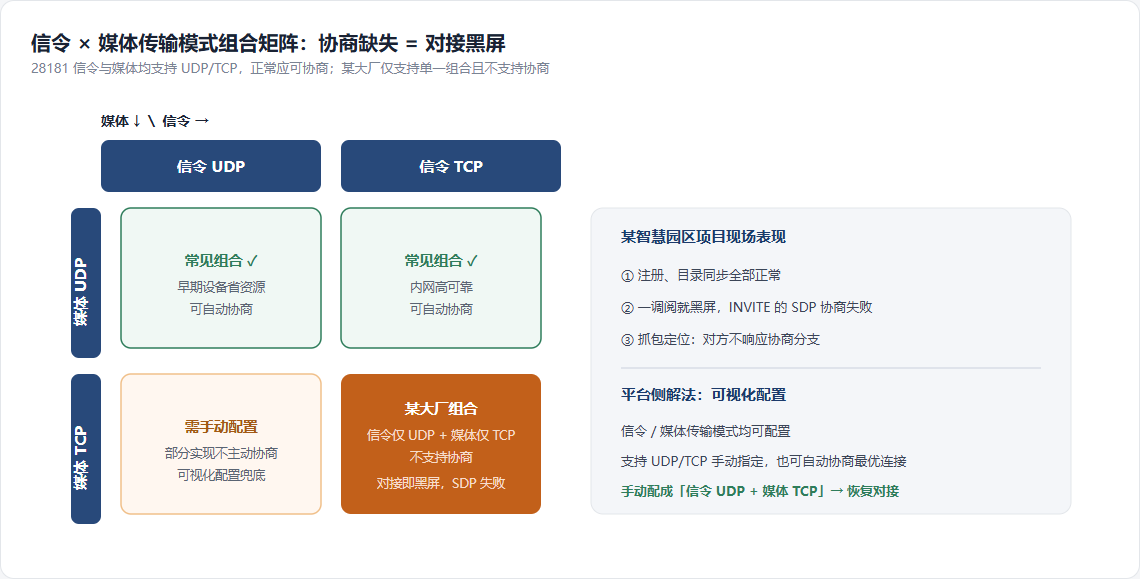Click the 内网高可靠 cell text
1140x579 pixels.
(441, 287)
